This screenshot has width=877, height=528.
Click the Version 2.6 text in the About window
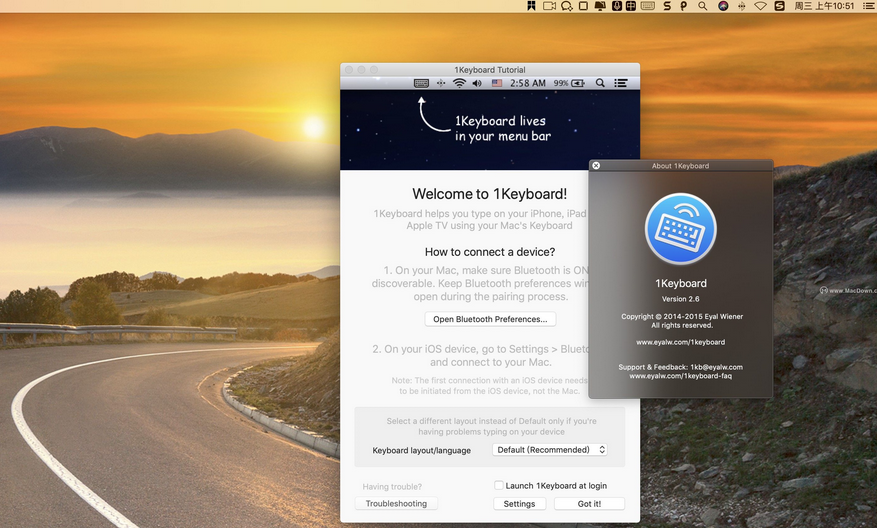[x=681, y=299]
